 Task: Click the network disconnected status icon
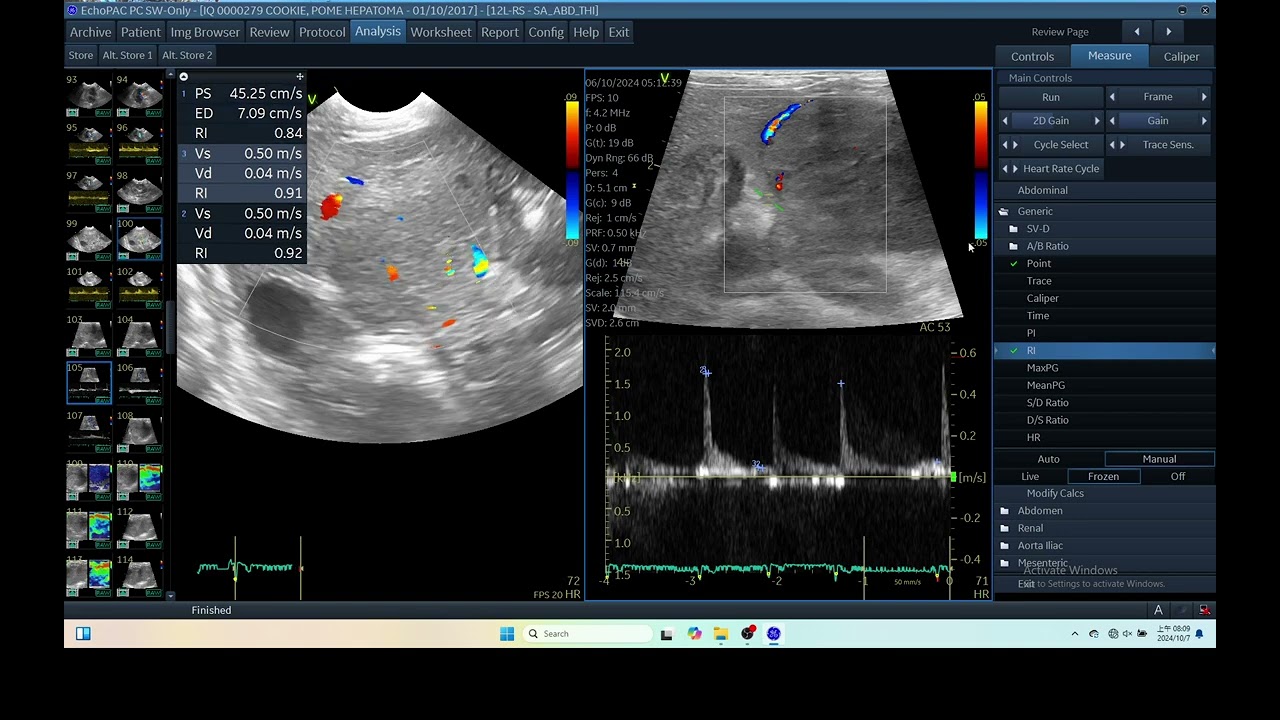(1205, 610)
